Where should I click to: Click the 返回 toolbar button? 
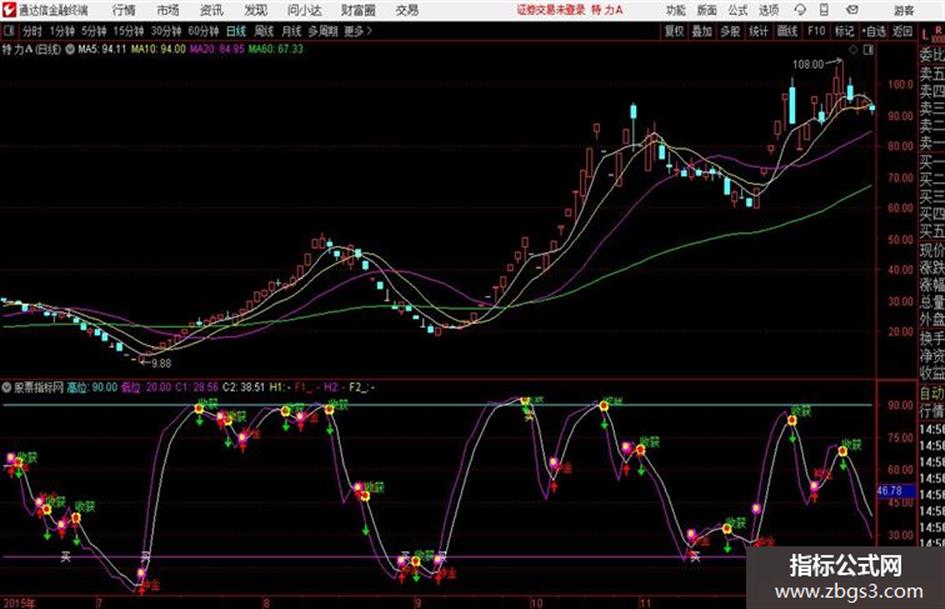click(x=902, y=31)
